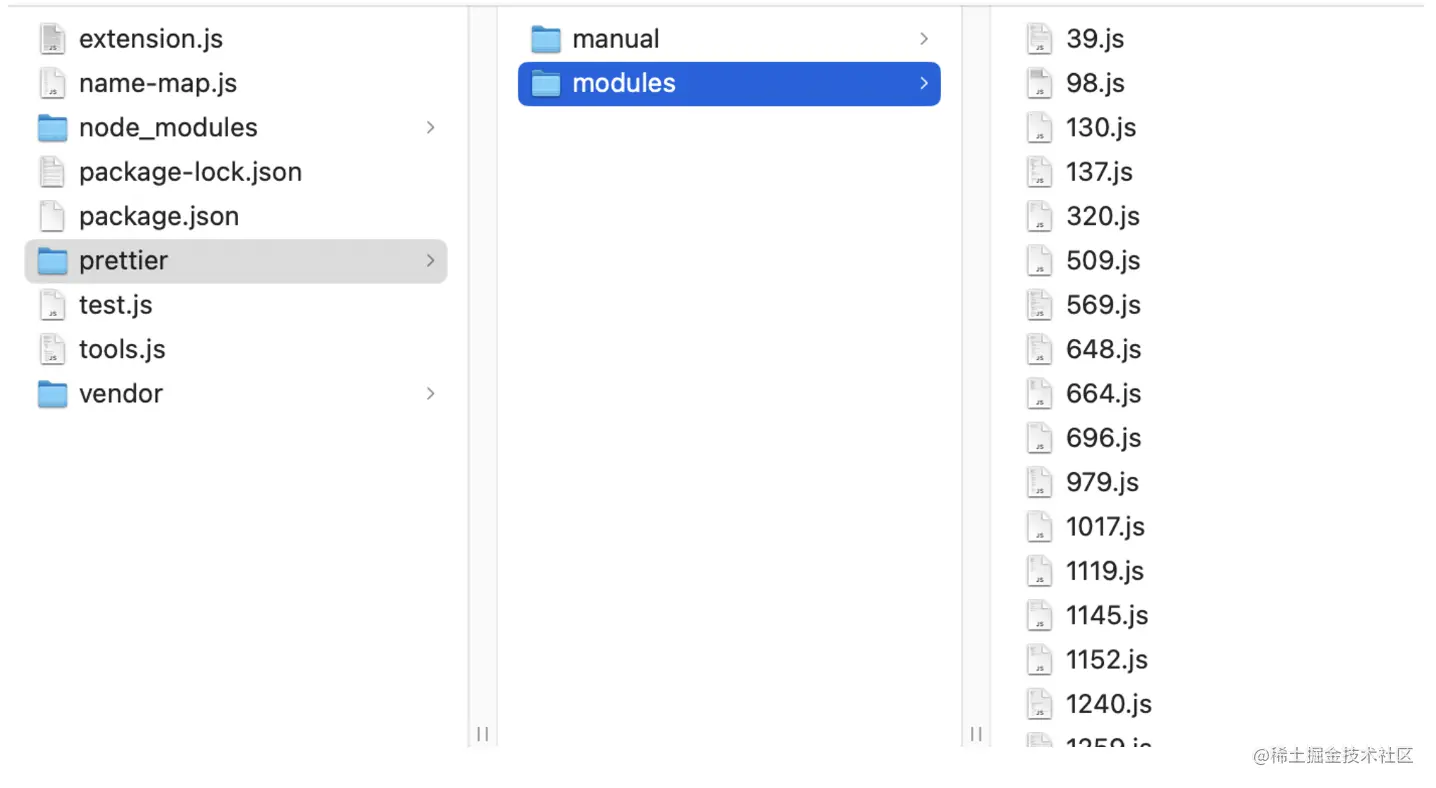1436x788 pixels.
Task: Click the chevron next to manual folder
Action: pyautogui.click(x=924, y=39)
